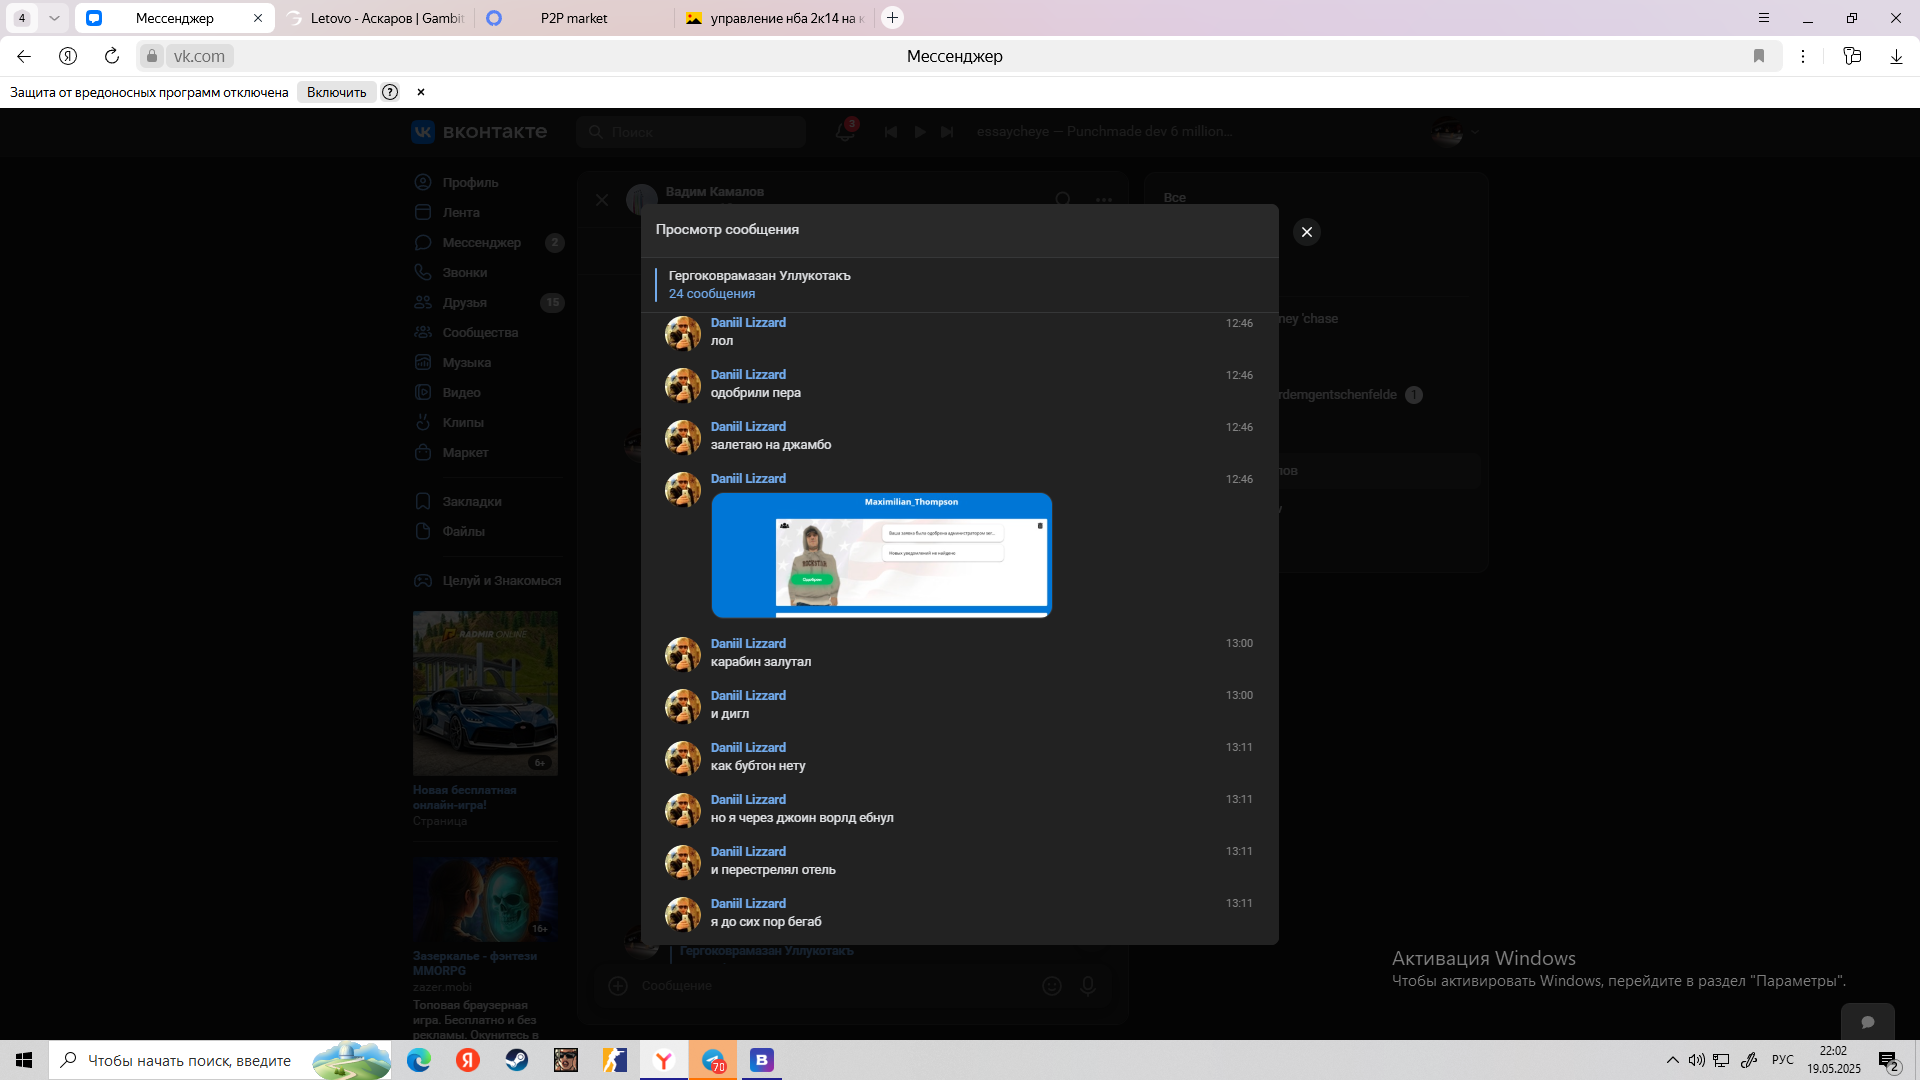Viewport: 1920px width, 1080px height.
Task: Dismiss the protection warning bar
Action: [x=421, y=92]
